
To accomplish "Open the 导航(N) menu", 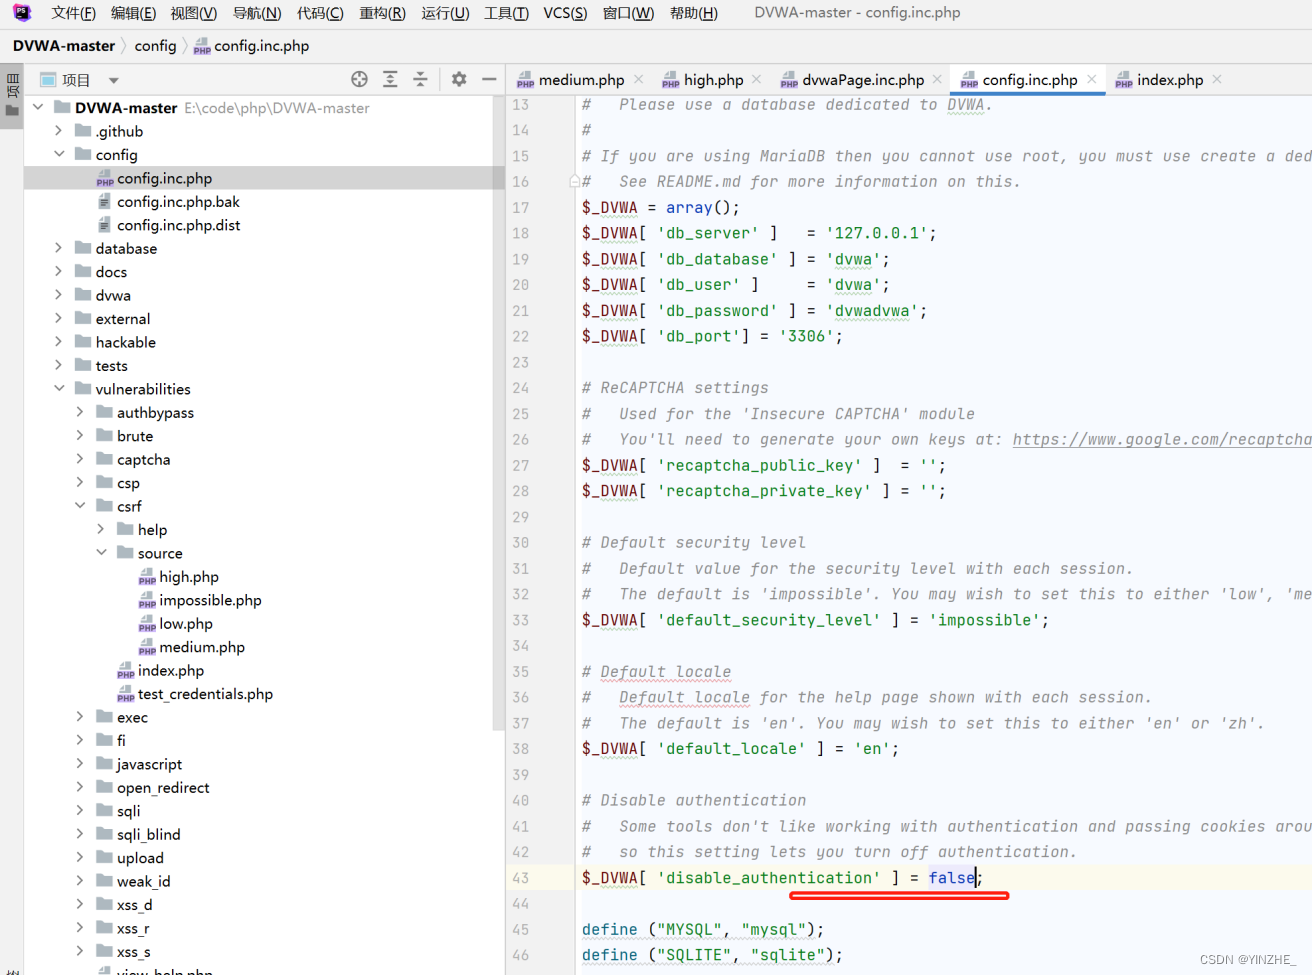I will click(x=257, y=13).
